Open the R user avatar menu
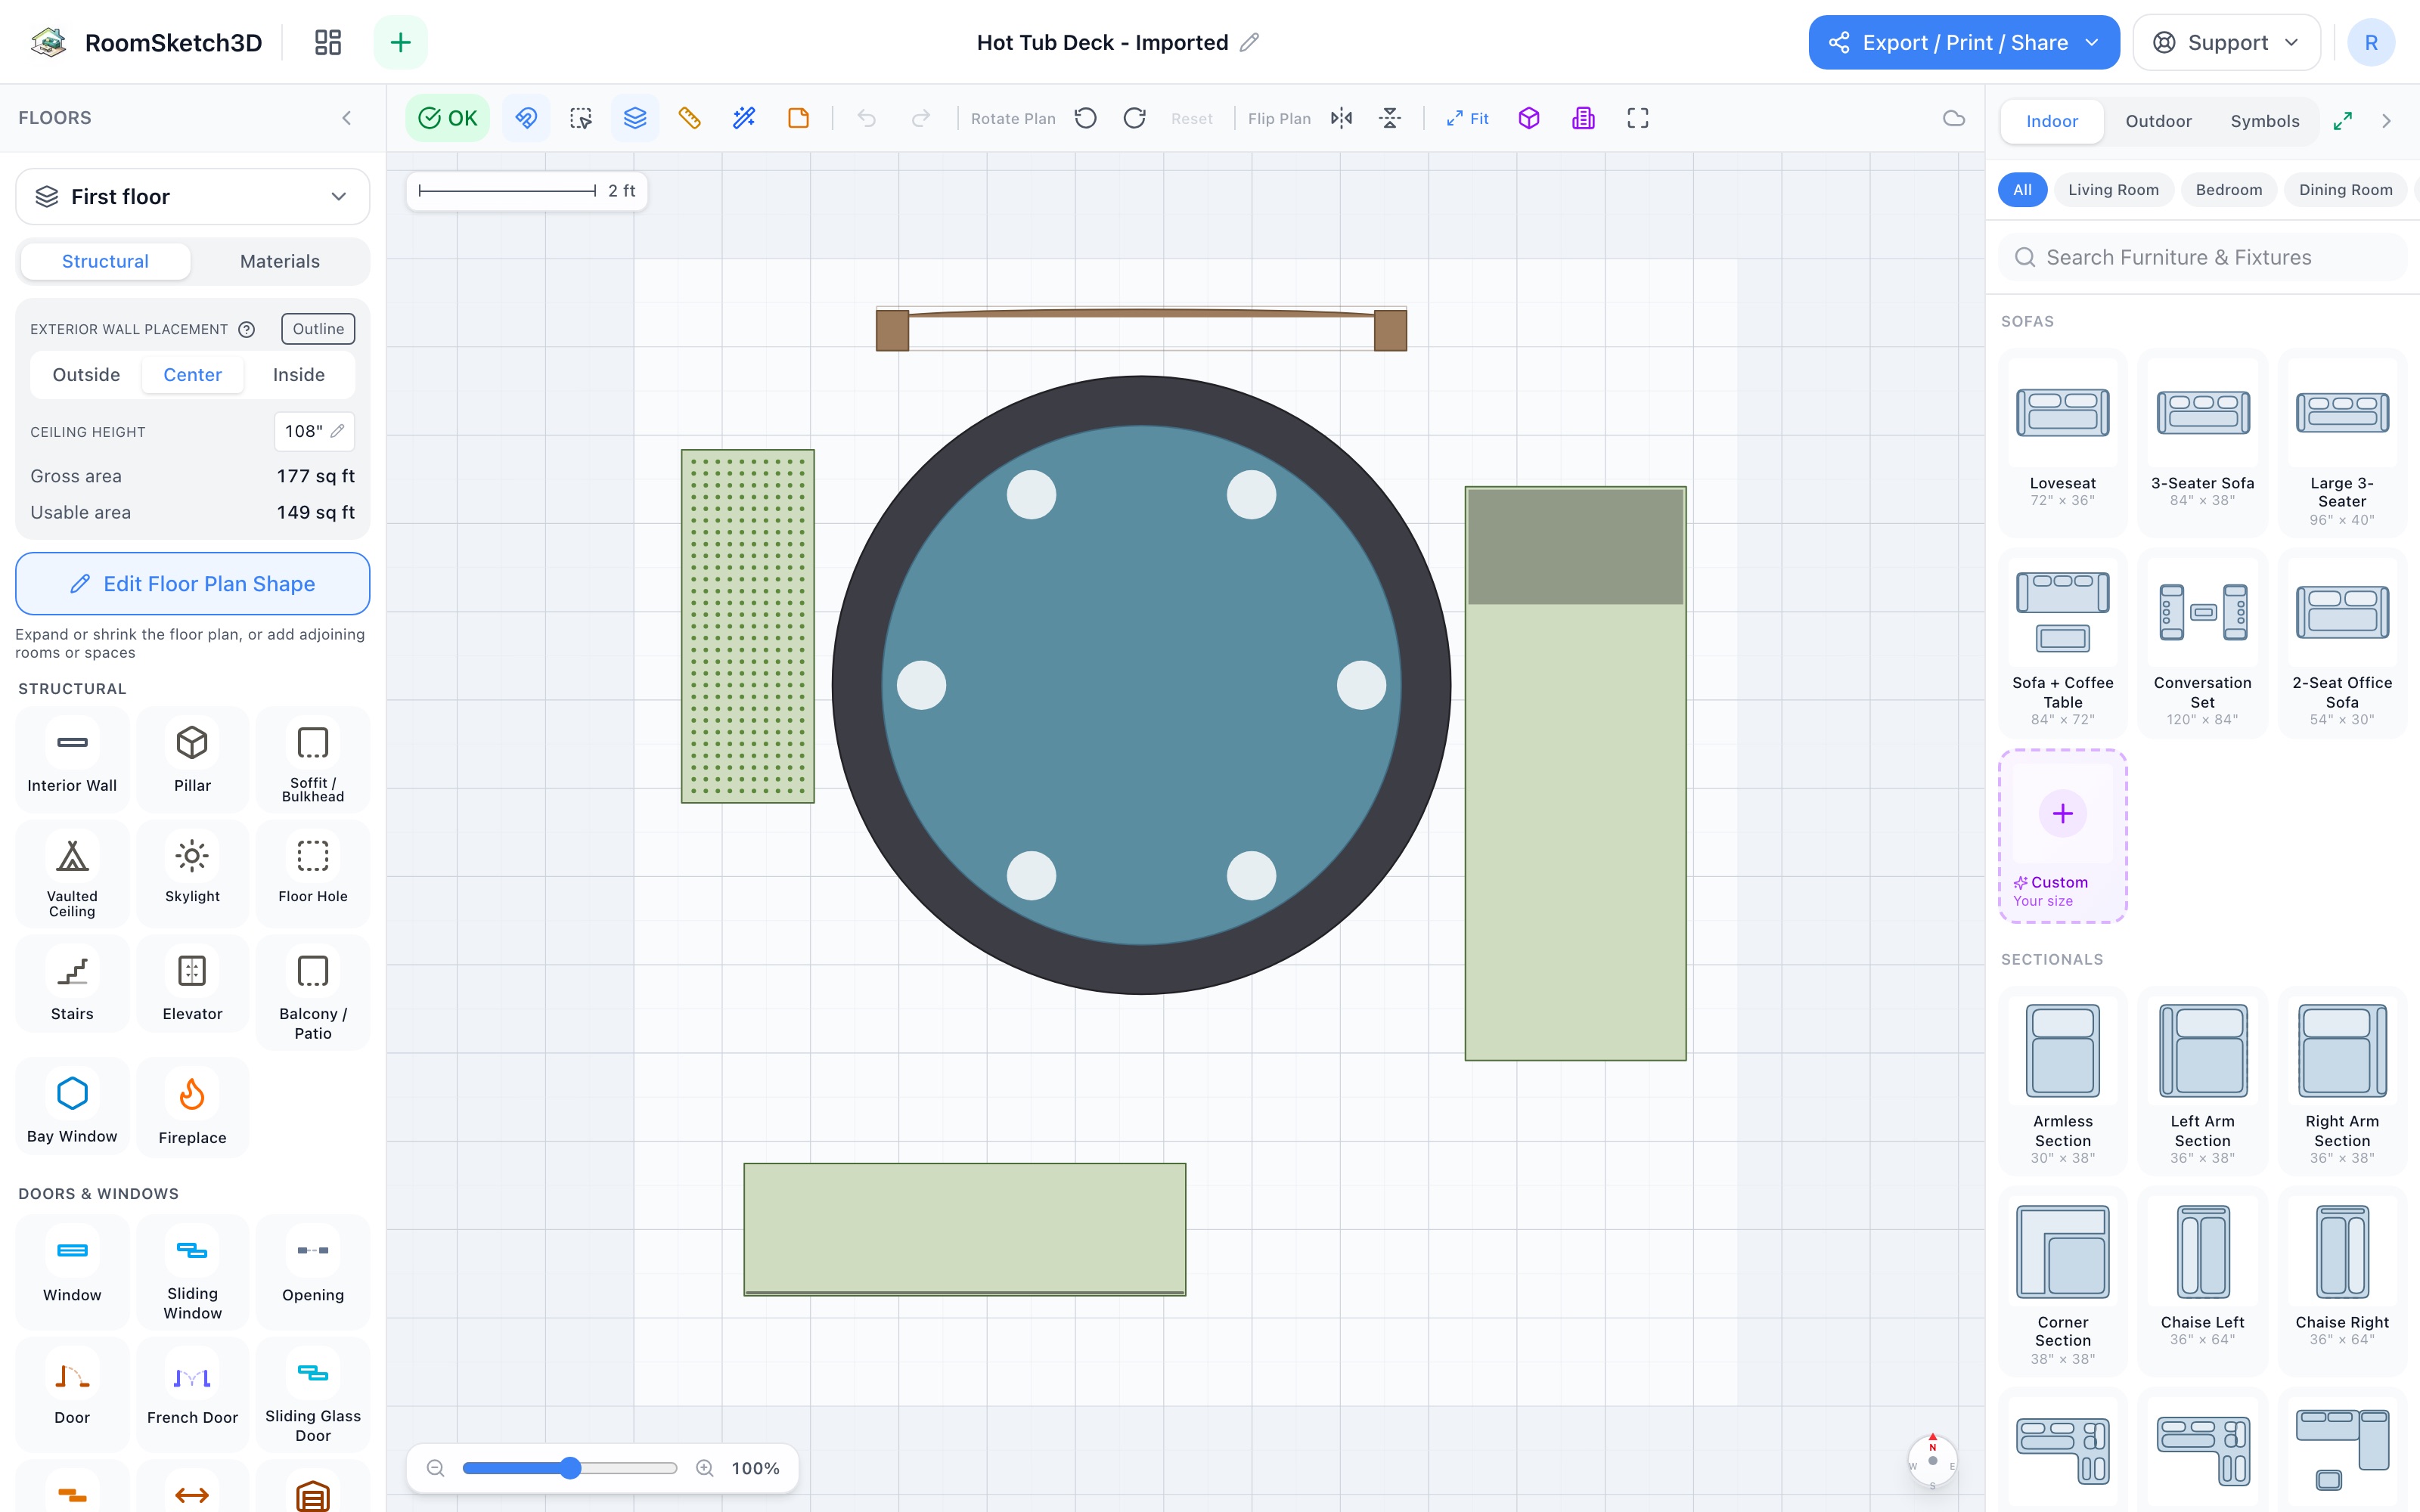 (x=2370, y=42)
